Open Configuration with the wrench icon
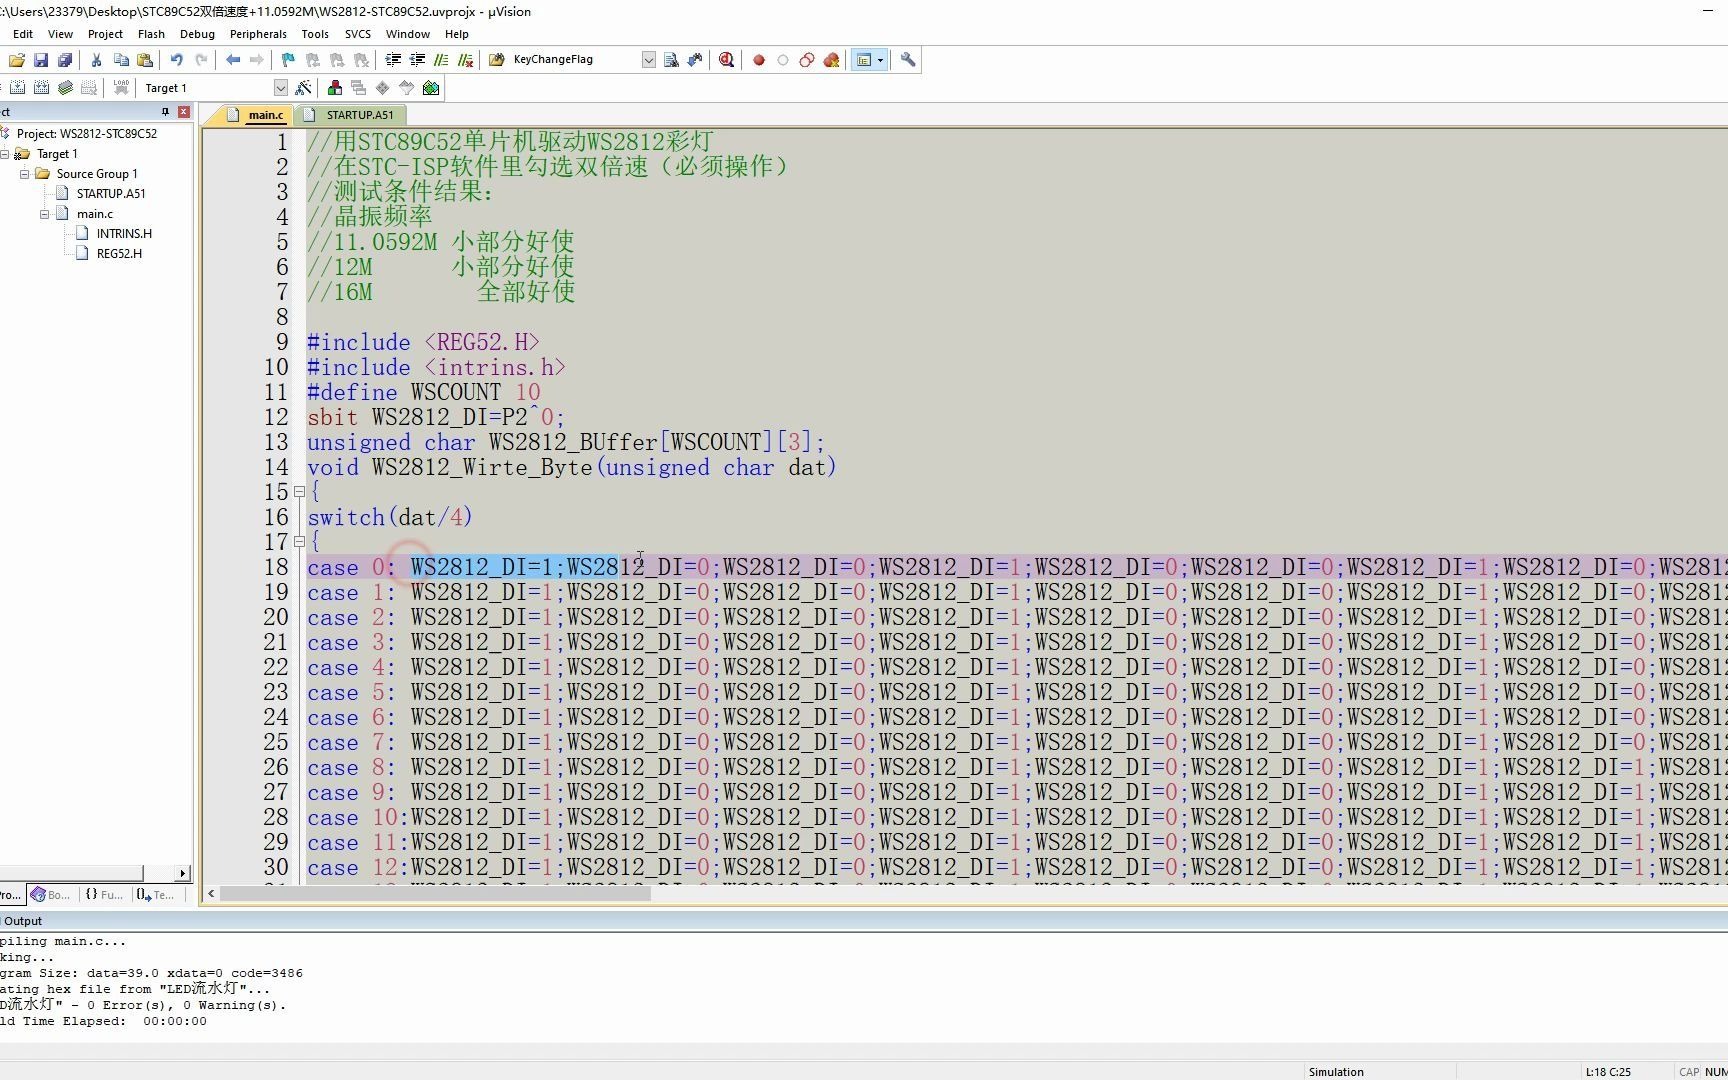Screen dimensions: 1728x1080 (x=908, y=60)
